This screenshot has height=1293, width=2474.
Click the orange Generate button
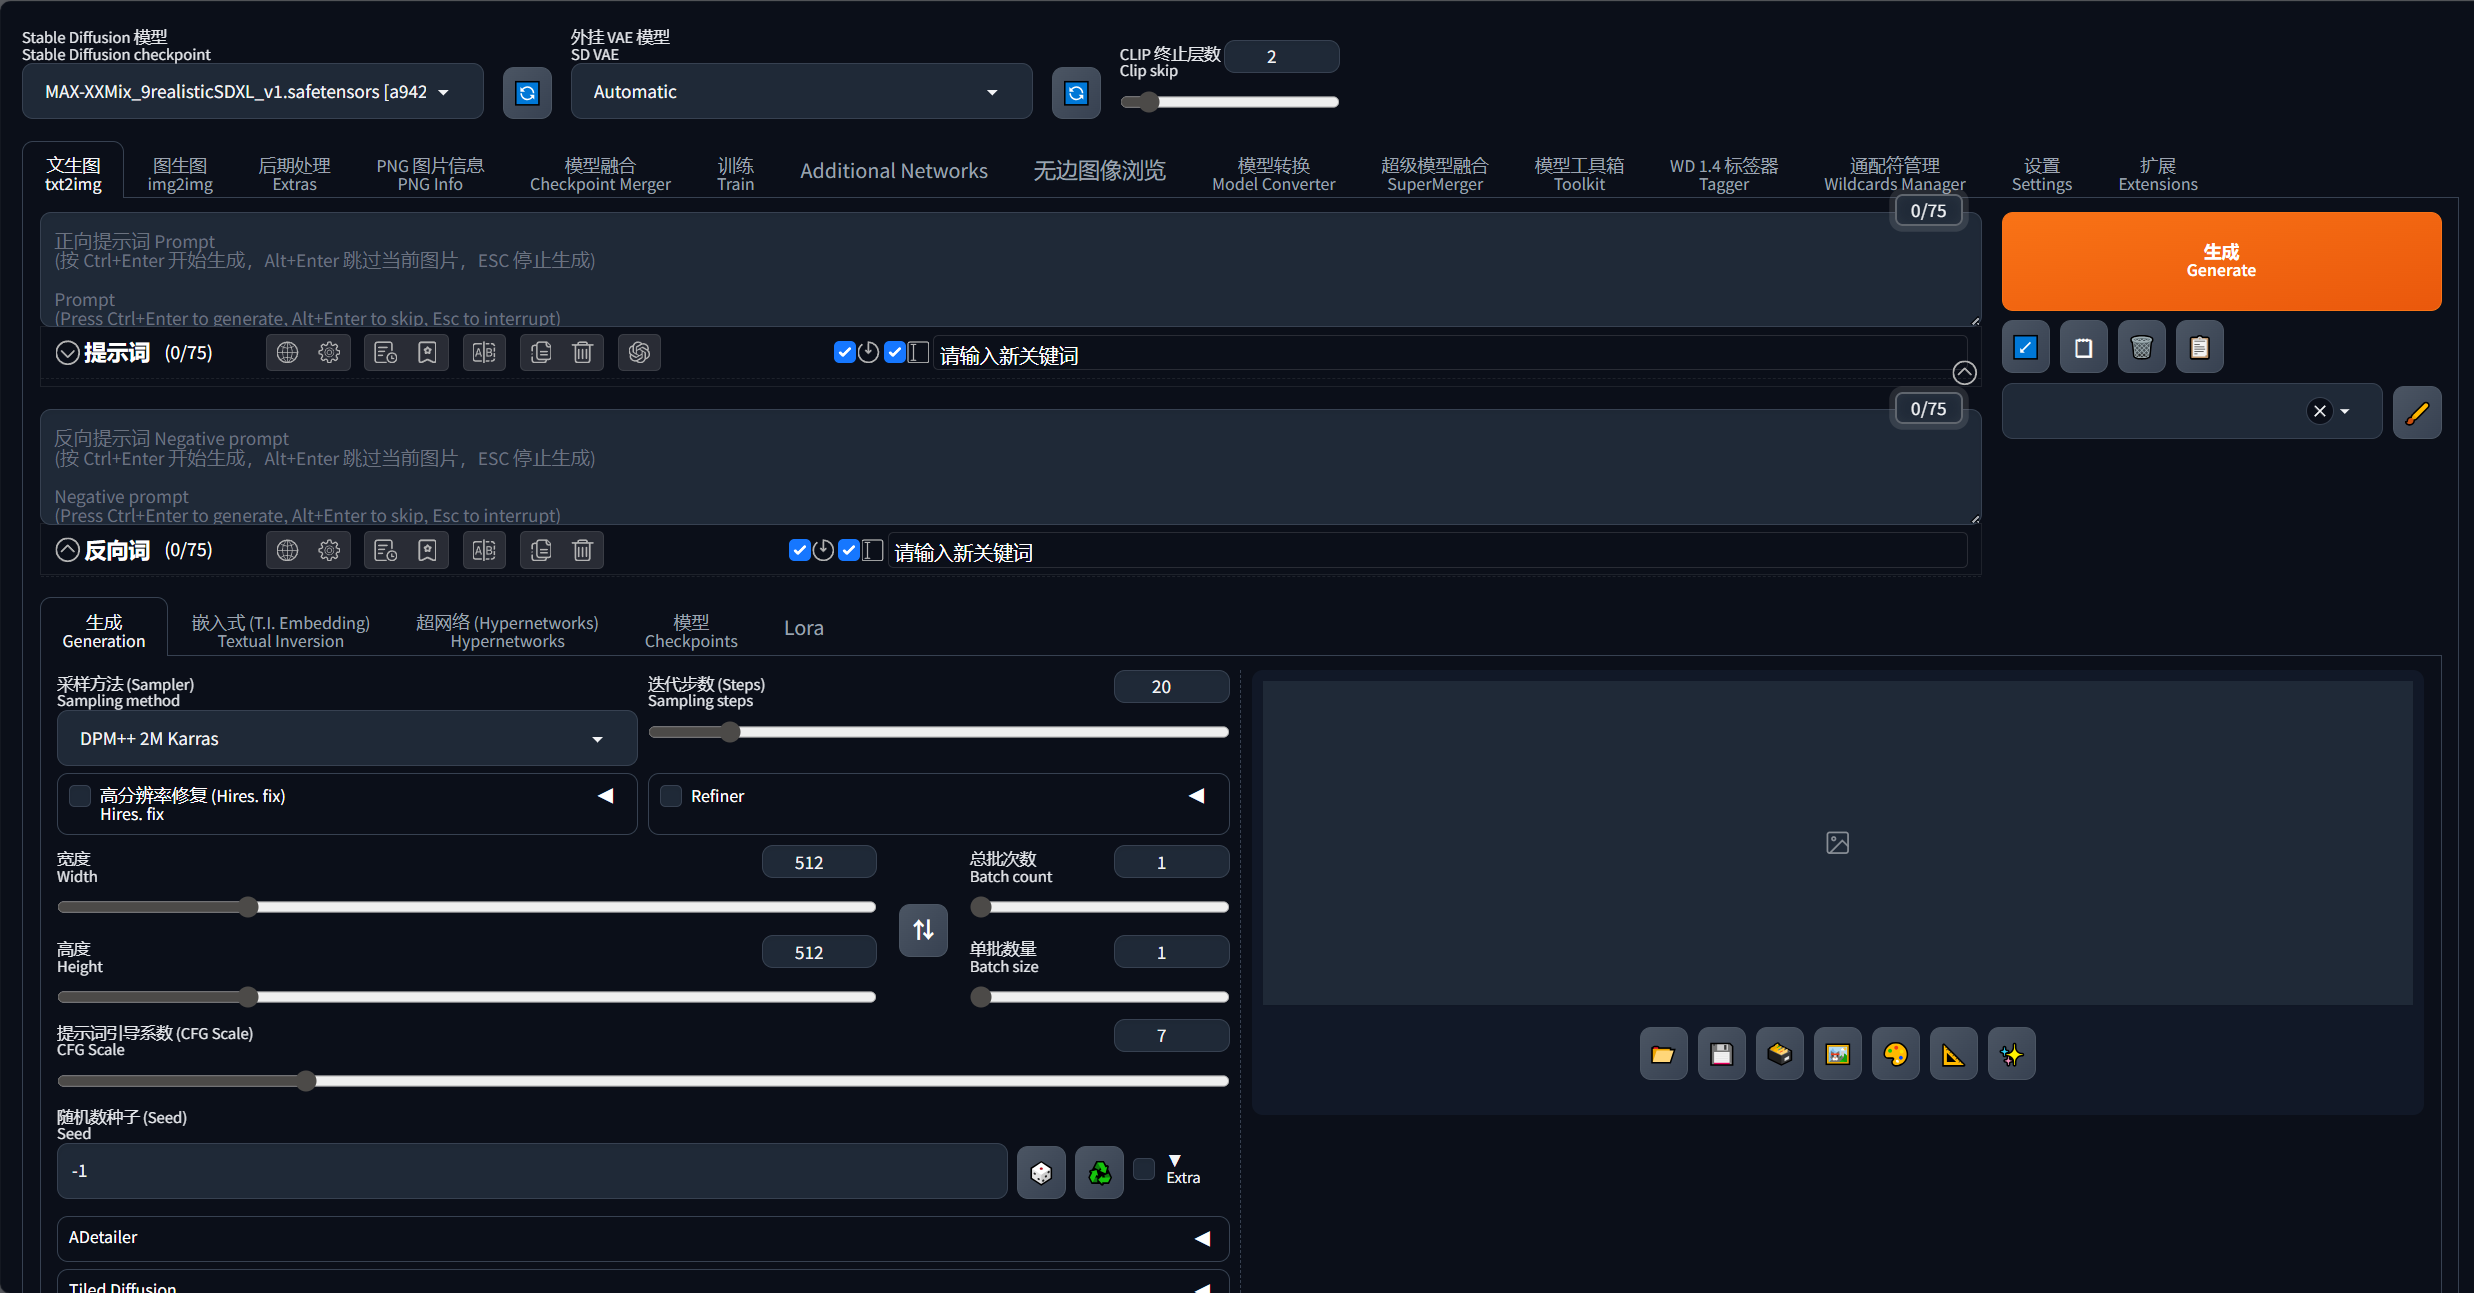click(2220, 261)
